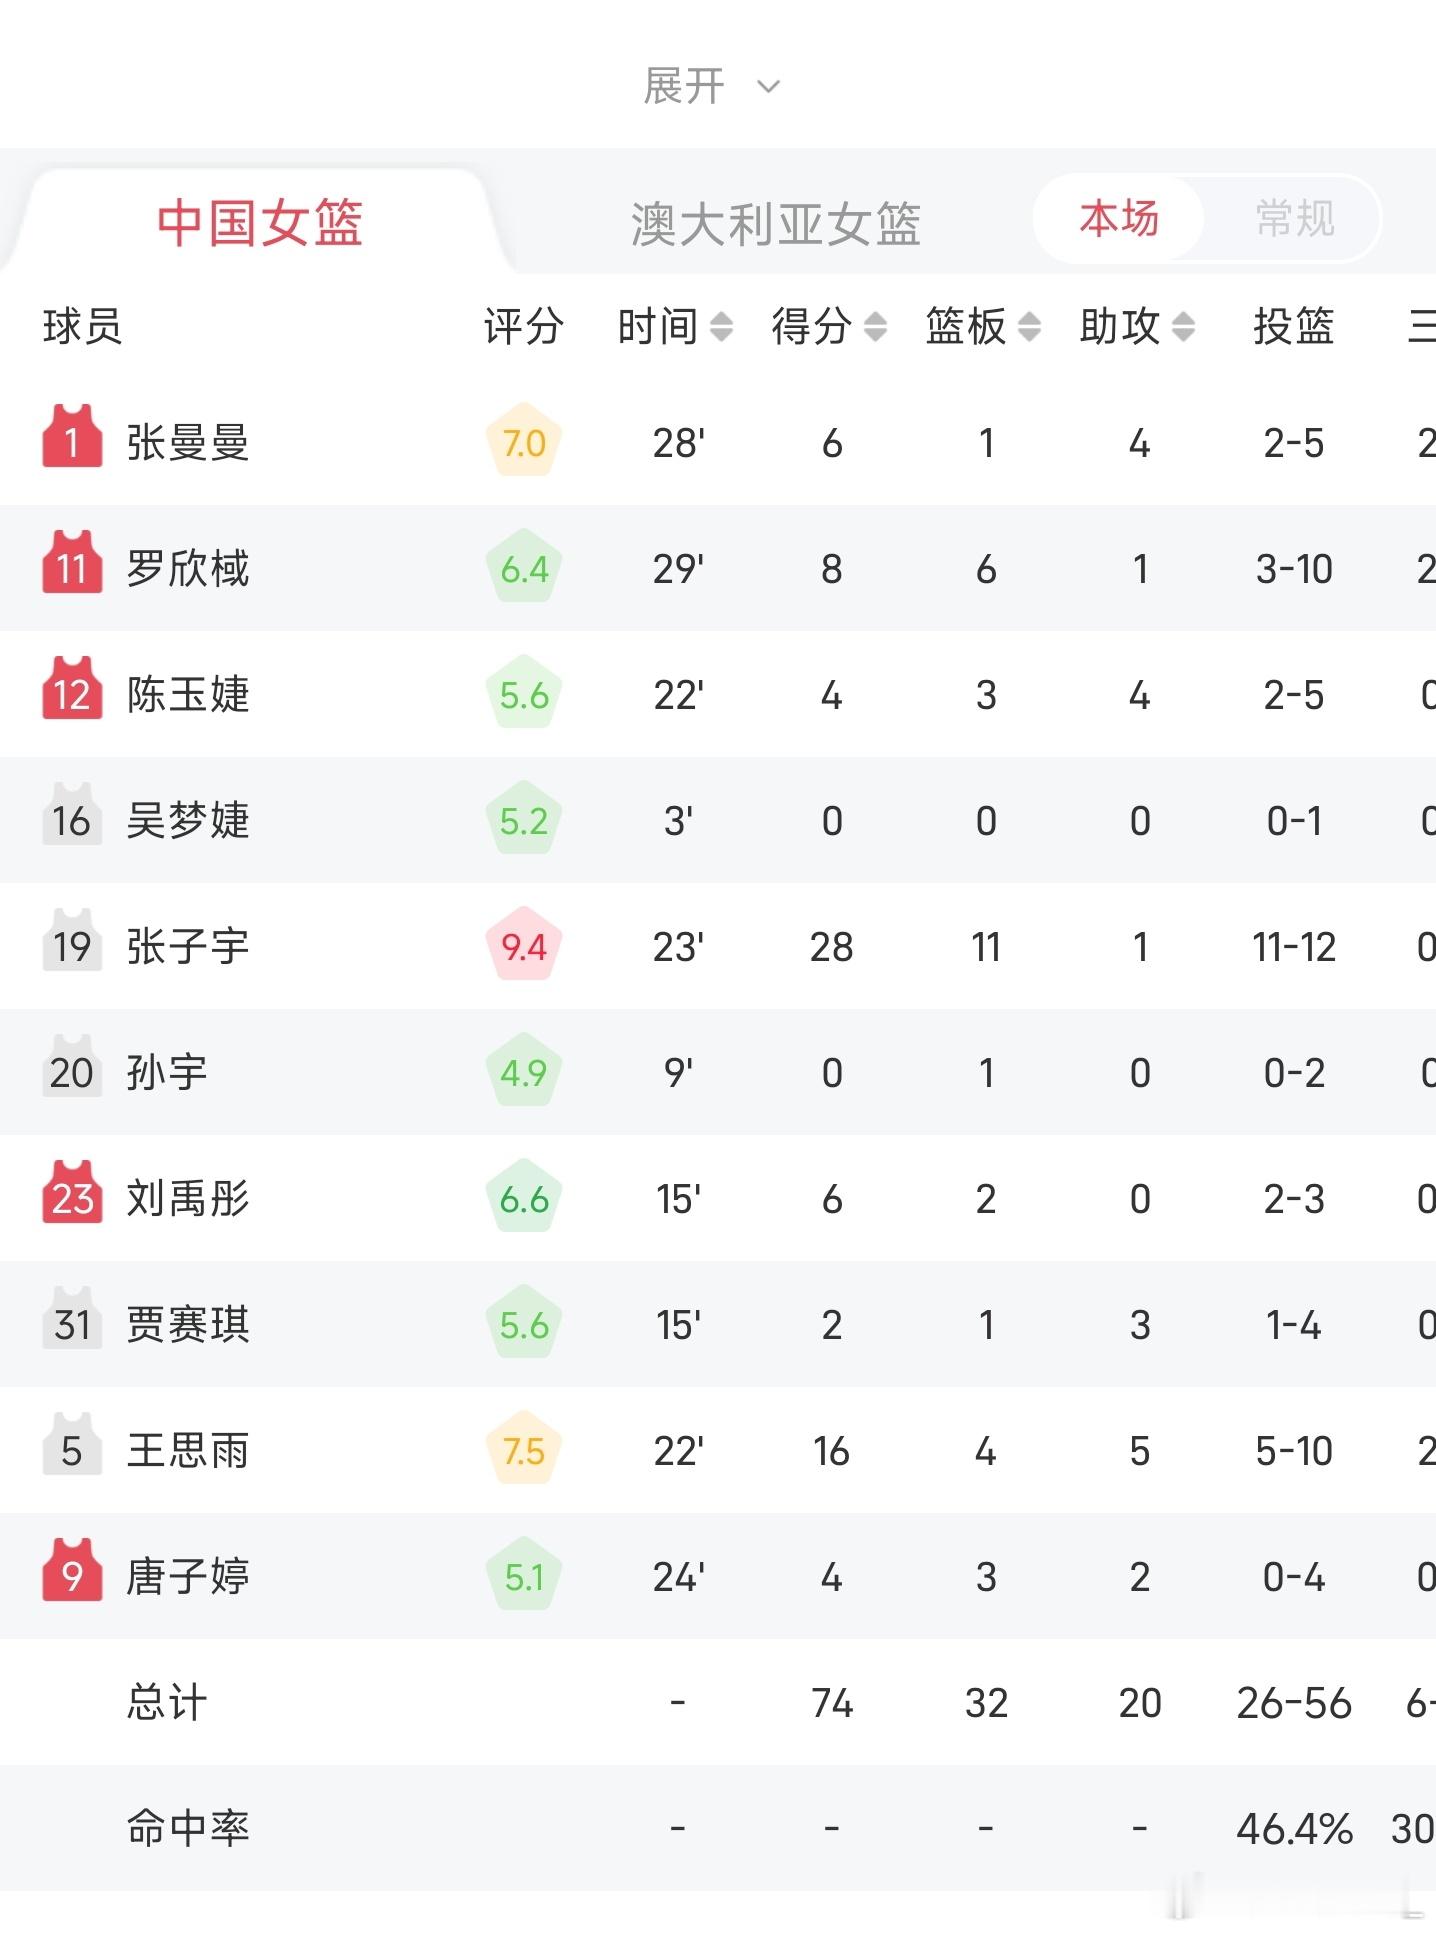Sort by 时间 using its arrows
The width and height of the screenshot is (1436, 1933).
point(721,326)
